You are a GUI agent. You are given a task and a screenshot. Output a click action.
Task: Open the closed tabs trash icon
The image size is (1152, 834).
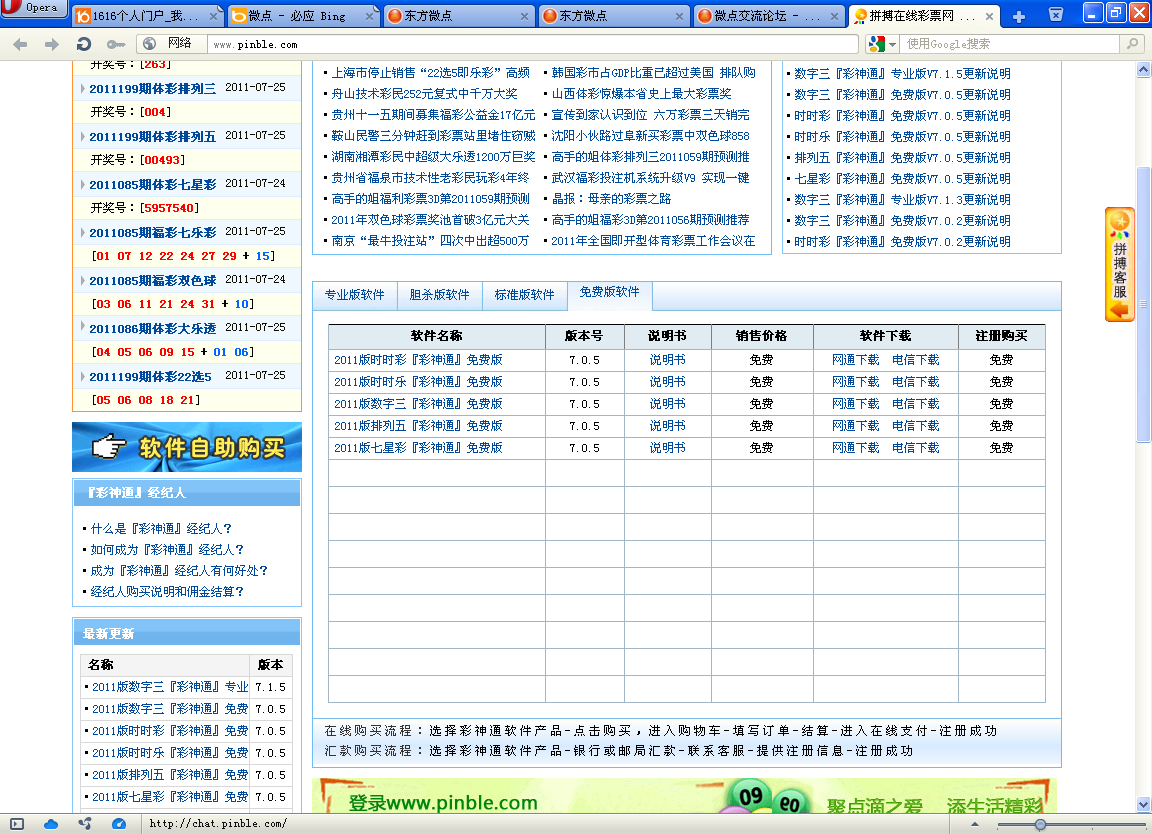[1056, 15]
